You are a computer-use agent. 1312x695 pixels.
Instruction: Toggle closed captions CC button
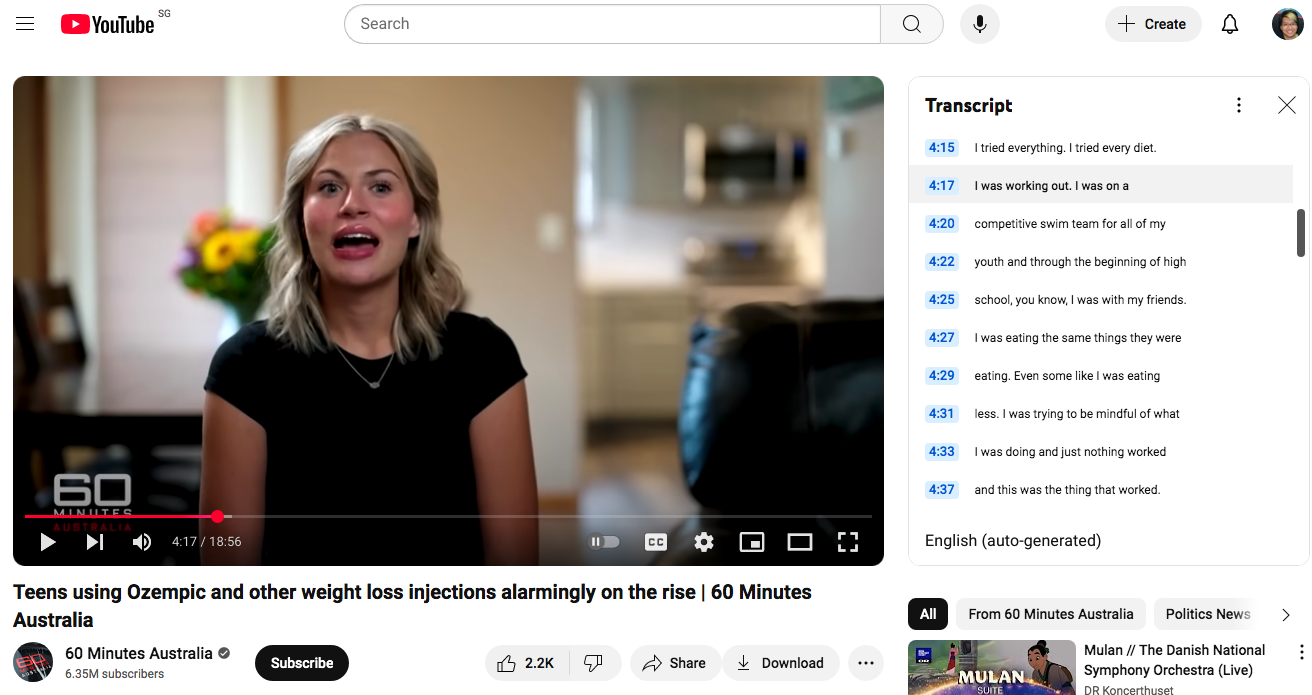(656, 542)
